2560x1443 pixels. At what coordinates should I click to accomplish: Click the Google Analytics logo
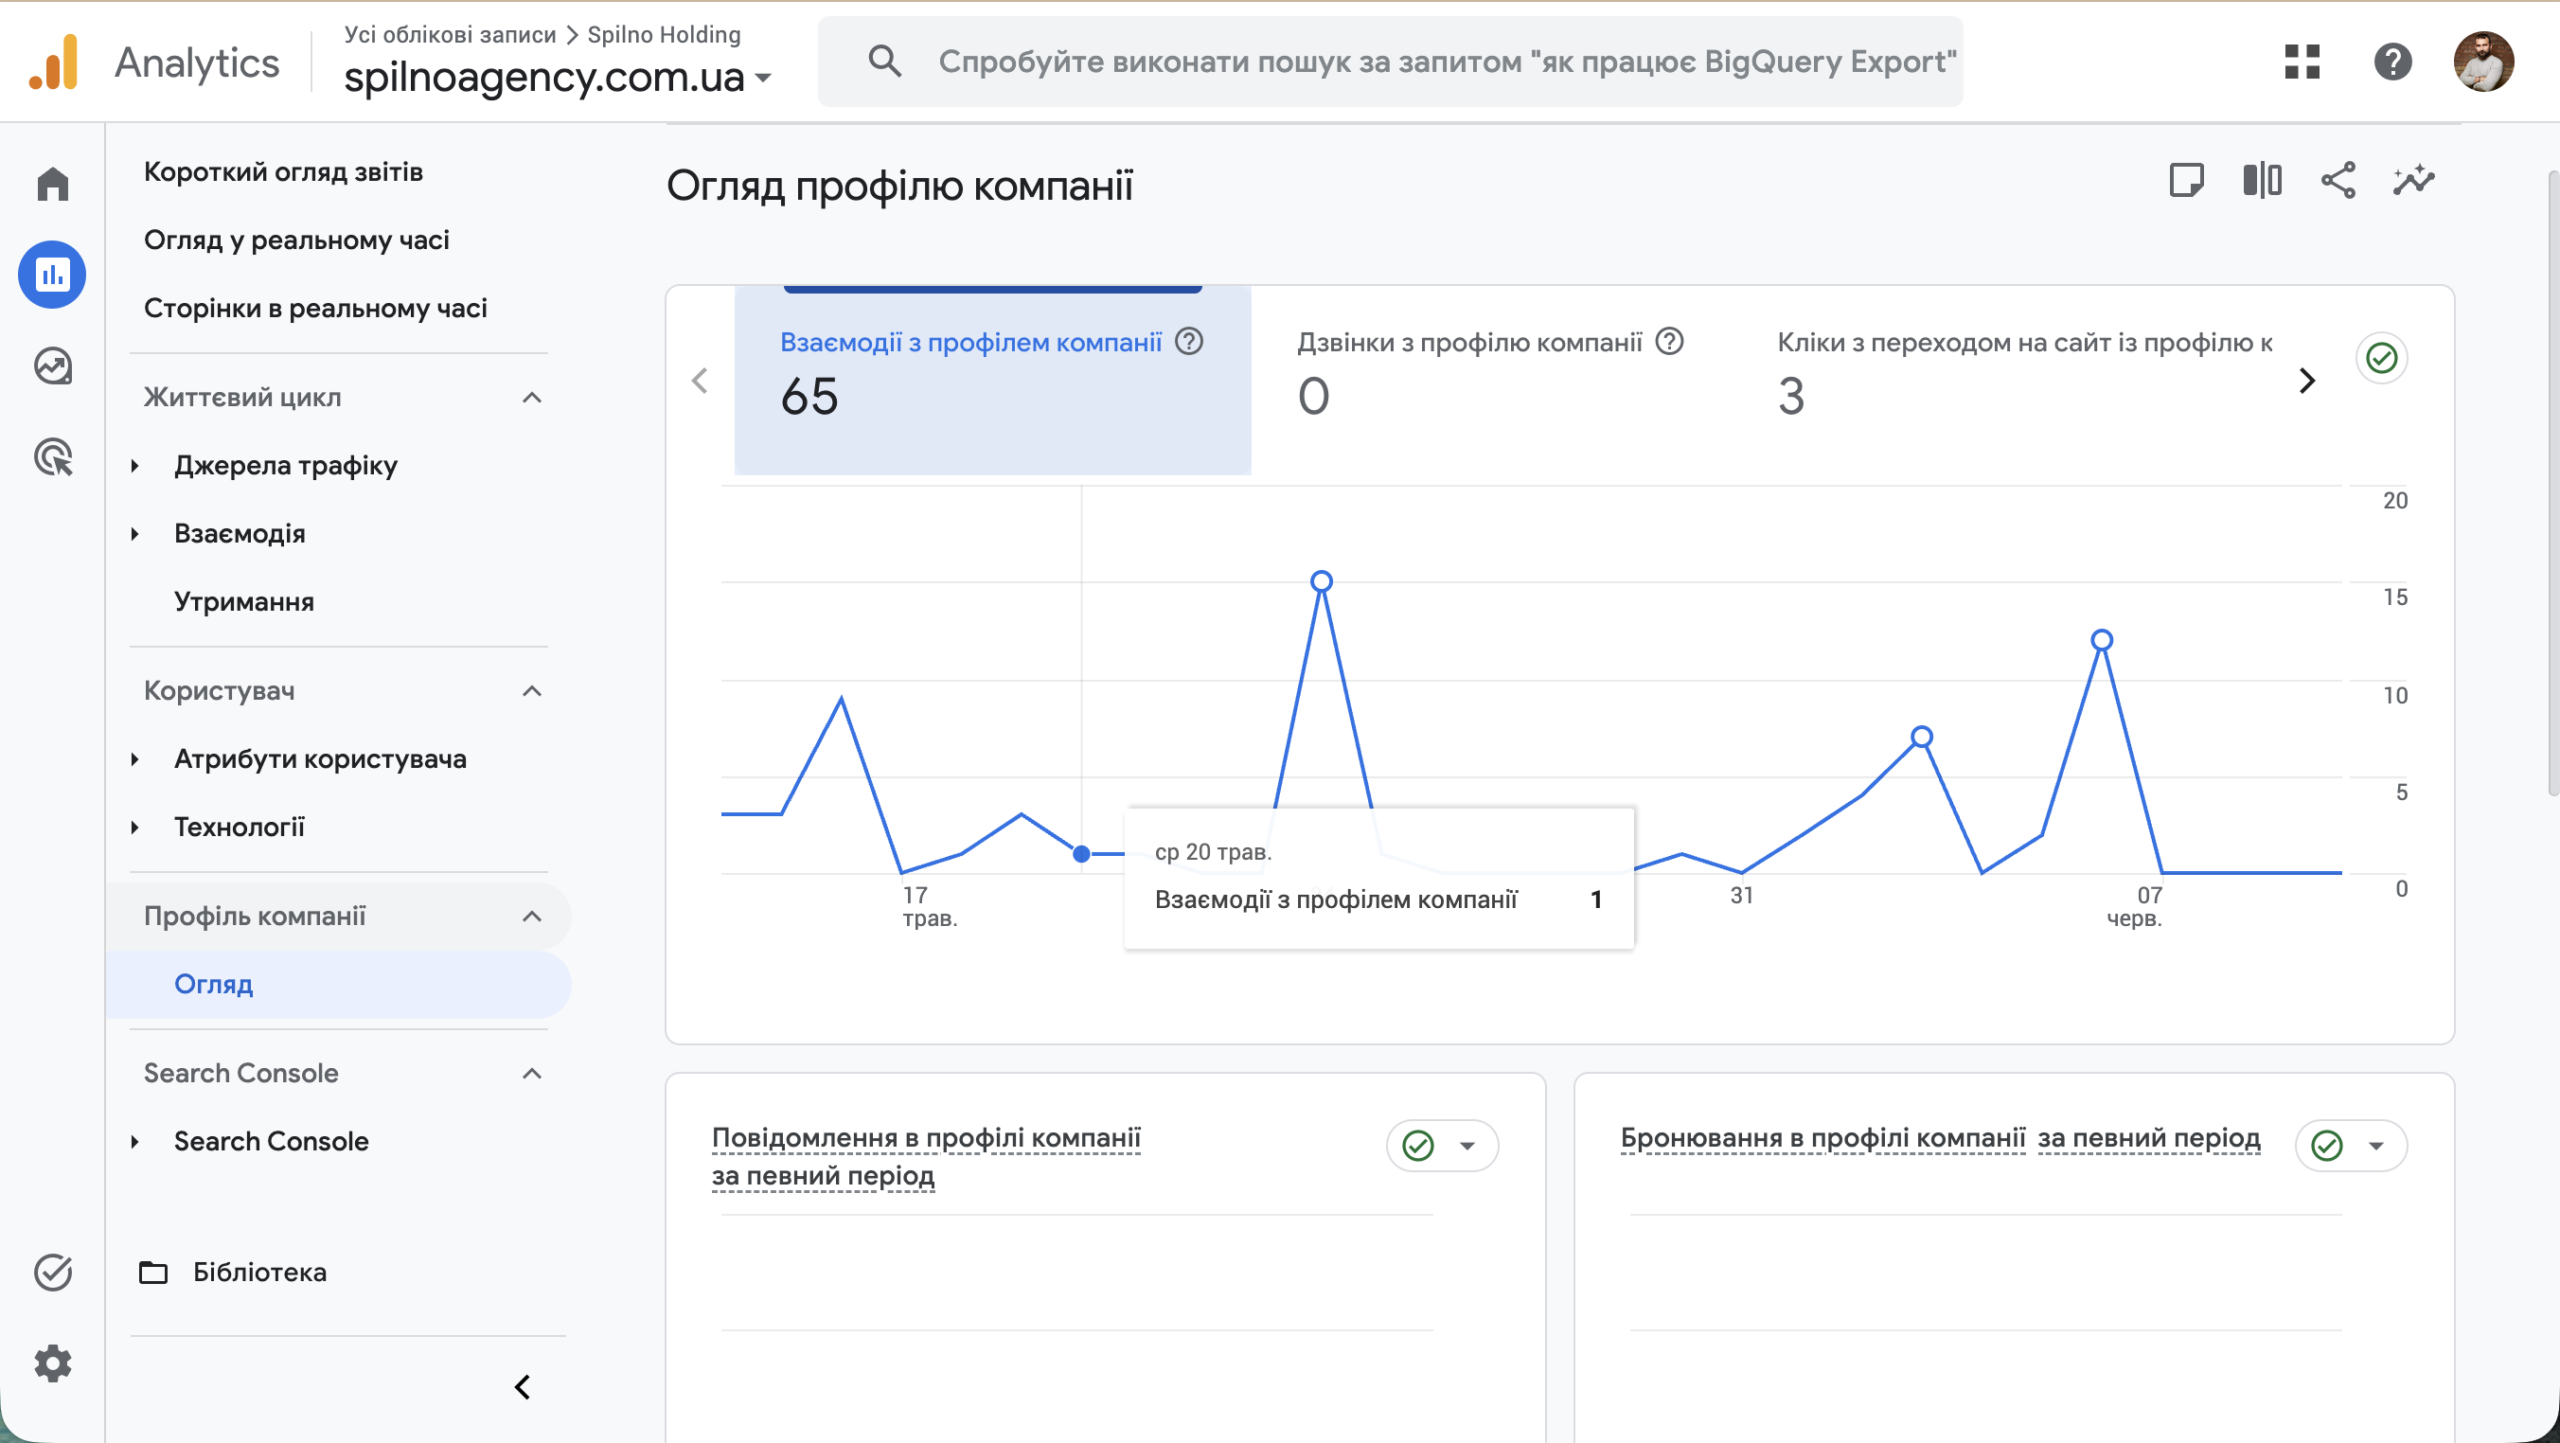(53, 62)
